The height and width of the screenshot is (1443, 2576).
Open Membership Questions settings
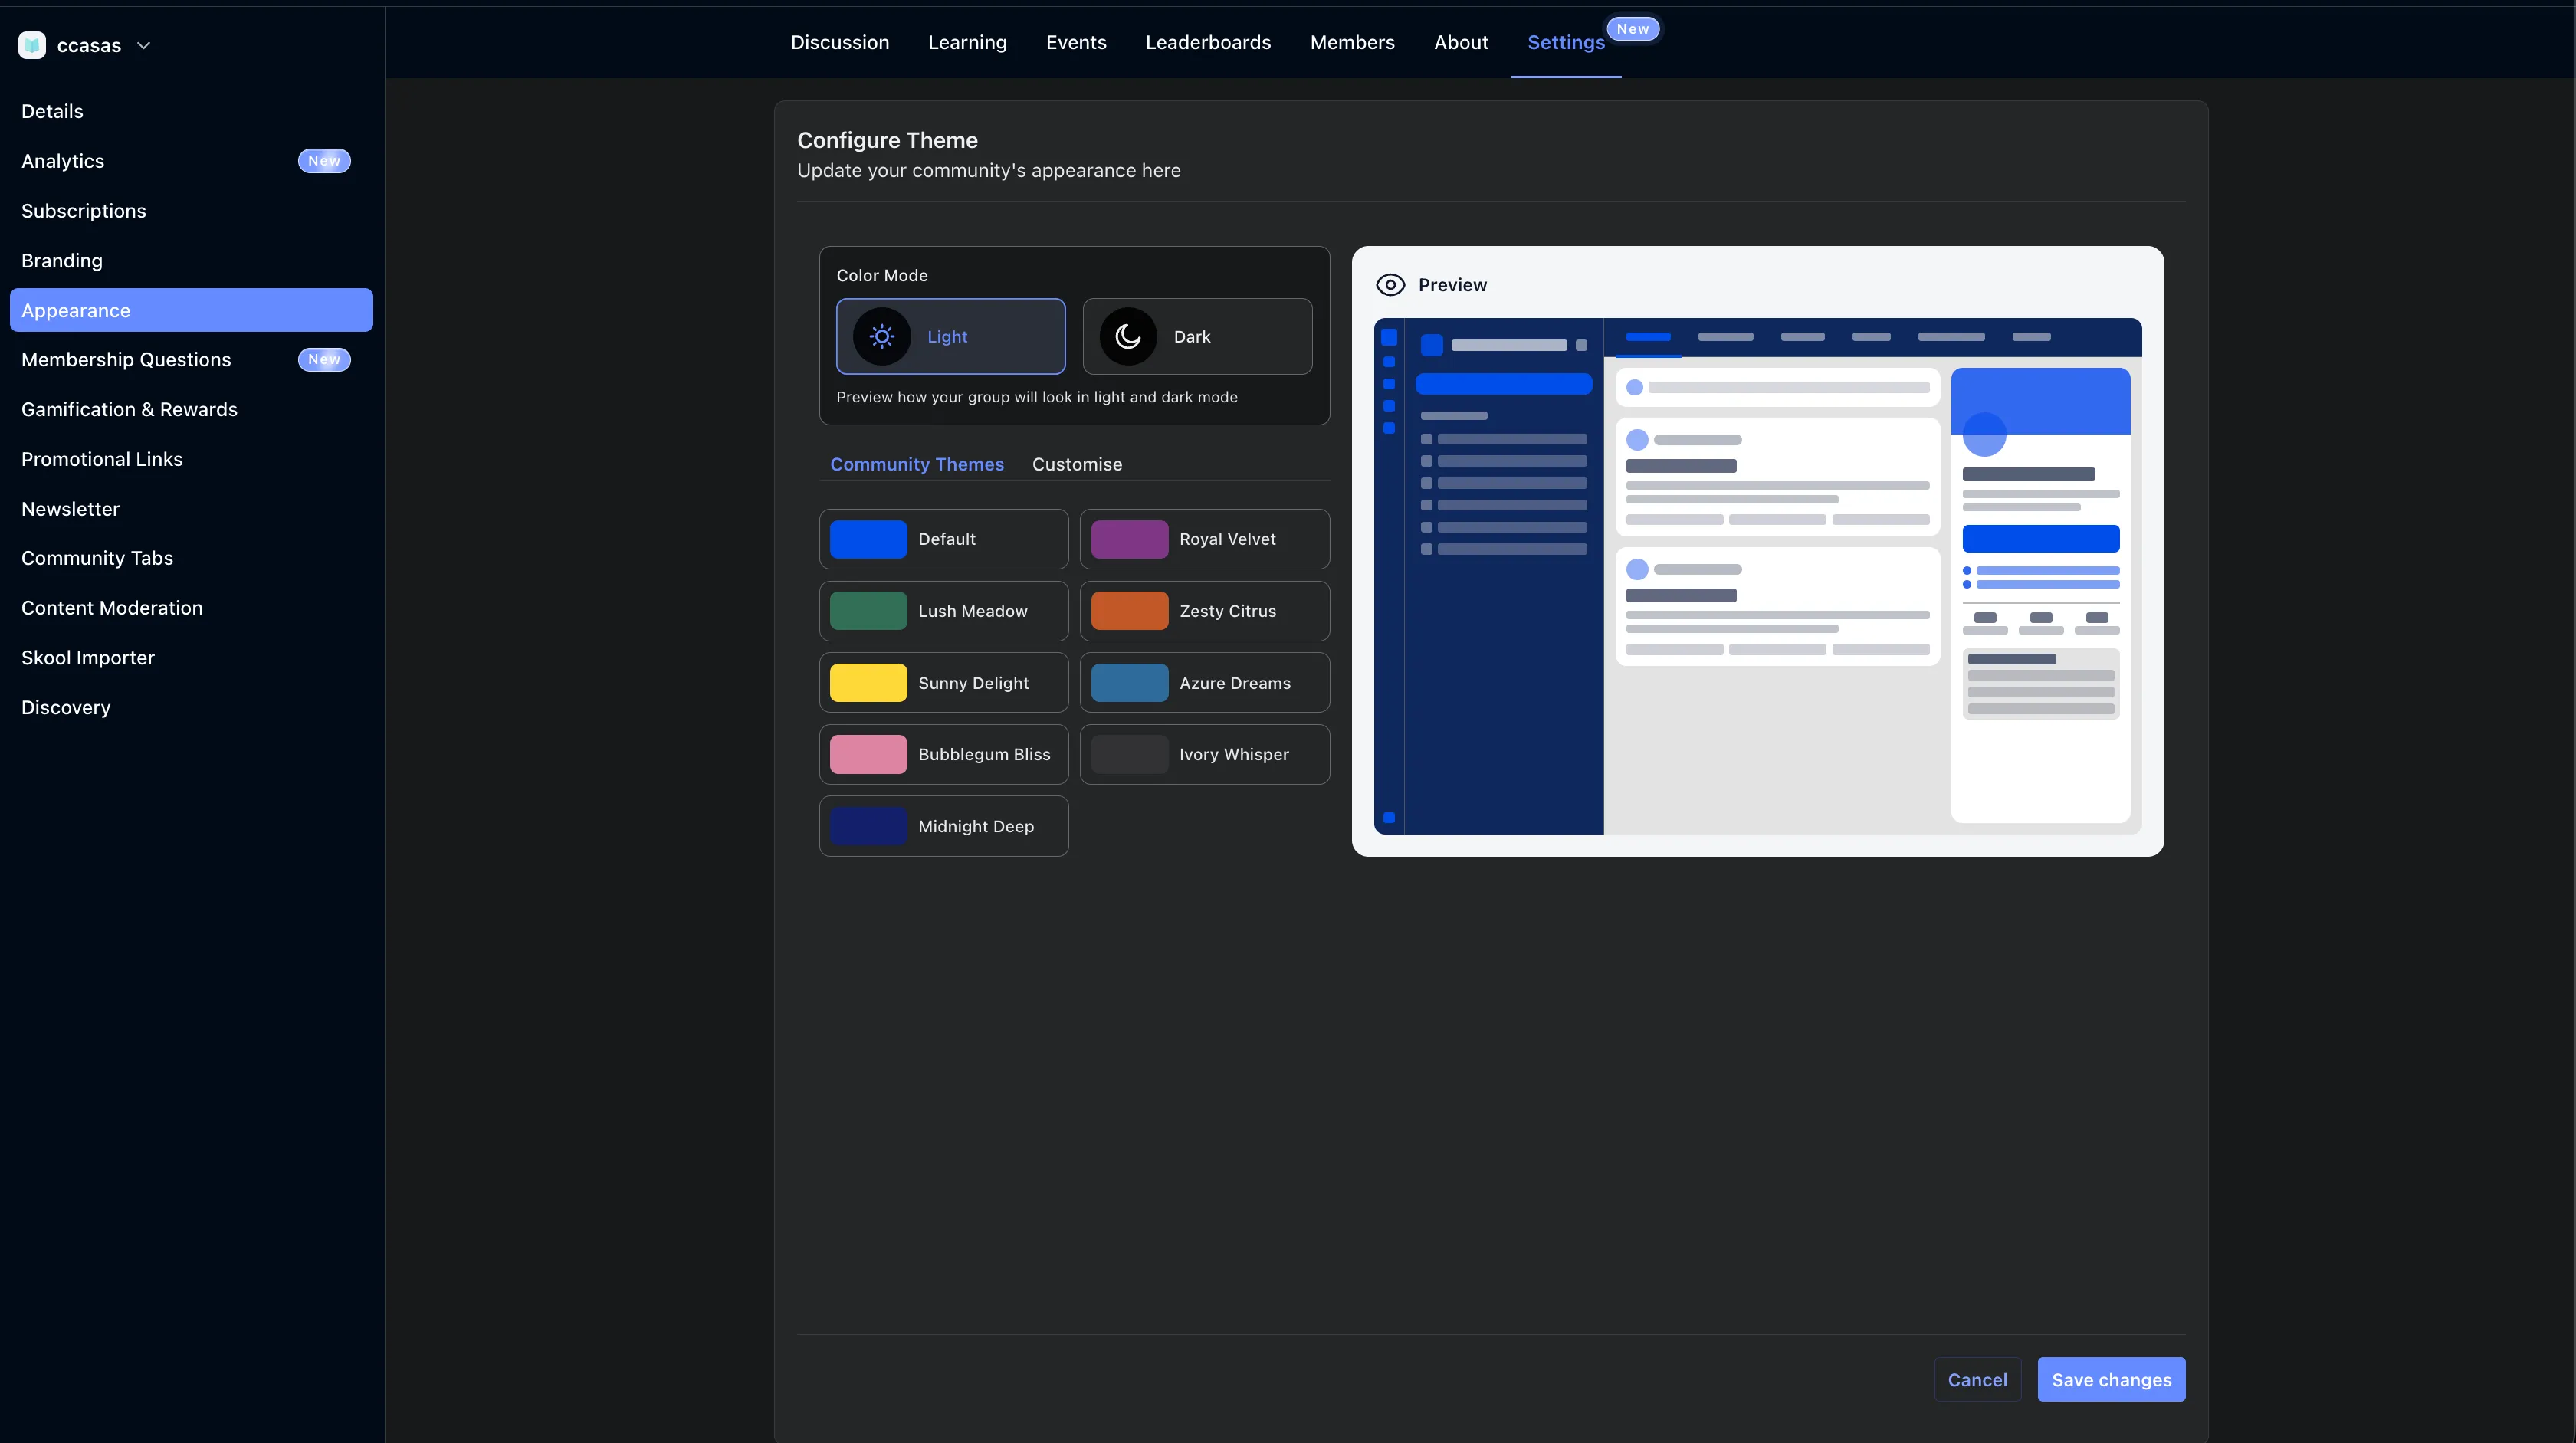click(191, 359)
